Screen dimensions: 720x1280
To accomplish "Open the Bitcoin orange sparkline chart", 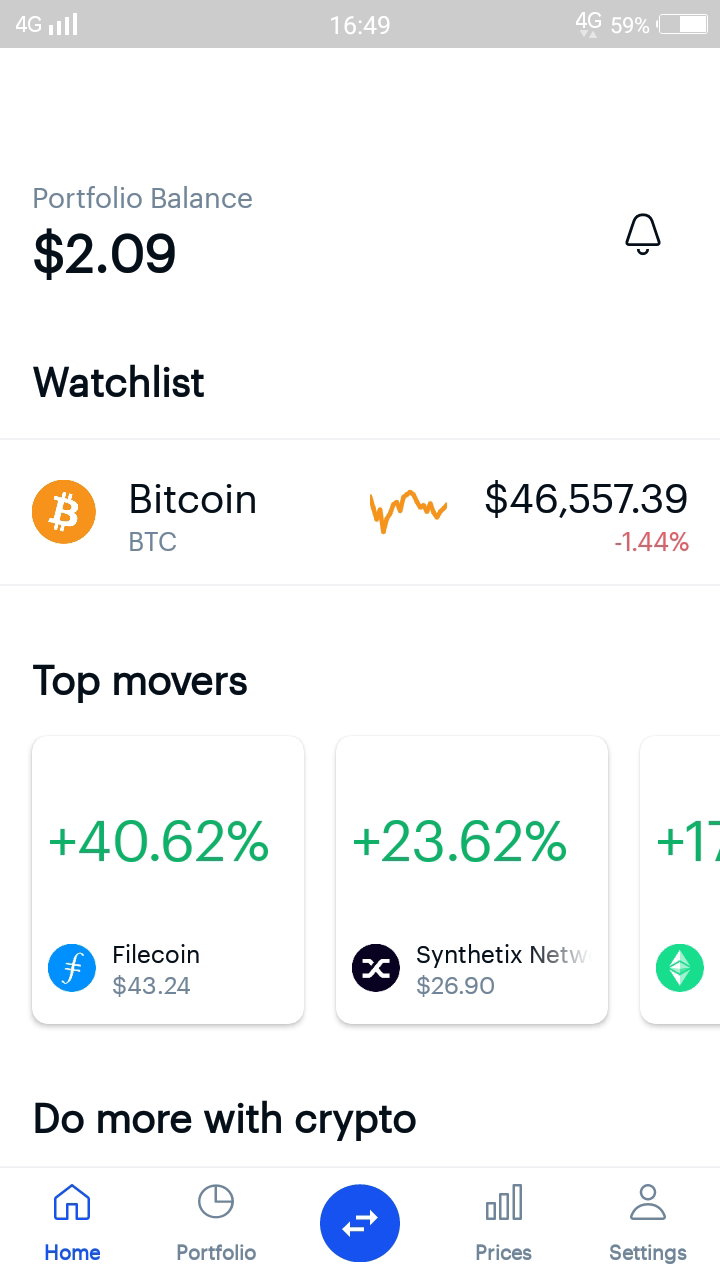I will point(408,512).
